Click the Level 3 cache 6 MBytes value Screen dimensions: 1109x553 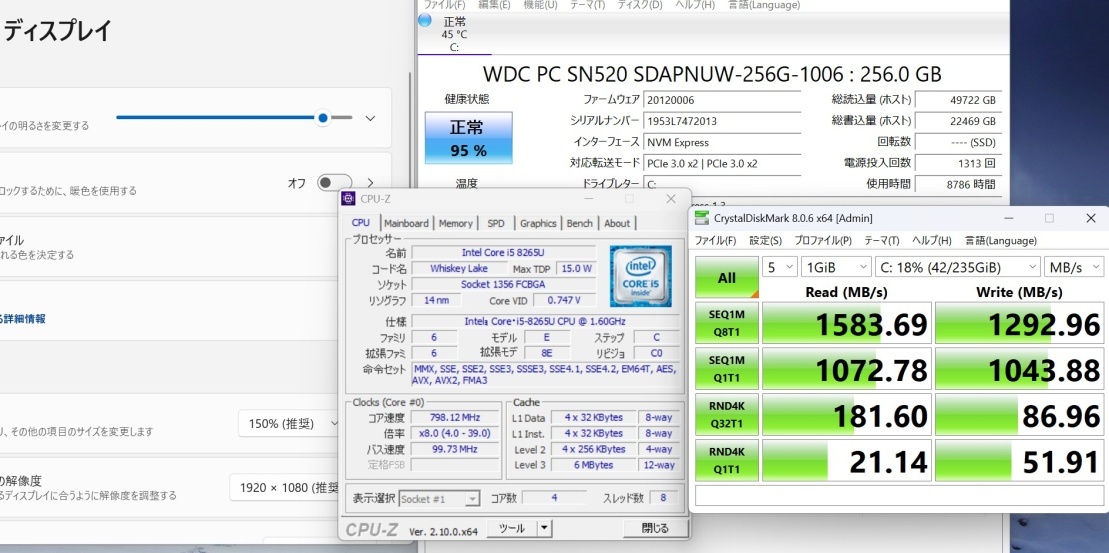point(593,465)
